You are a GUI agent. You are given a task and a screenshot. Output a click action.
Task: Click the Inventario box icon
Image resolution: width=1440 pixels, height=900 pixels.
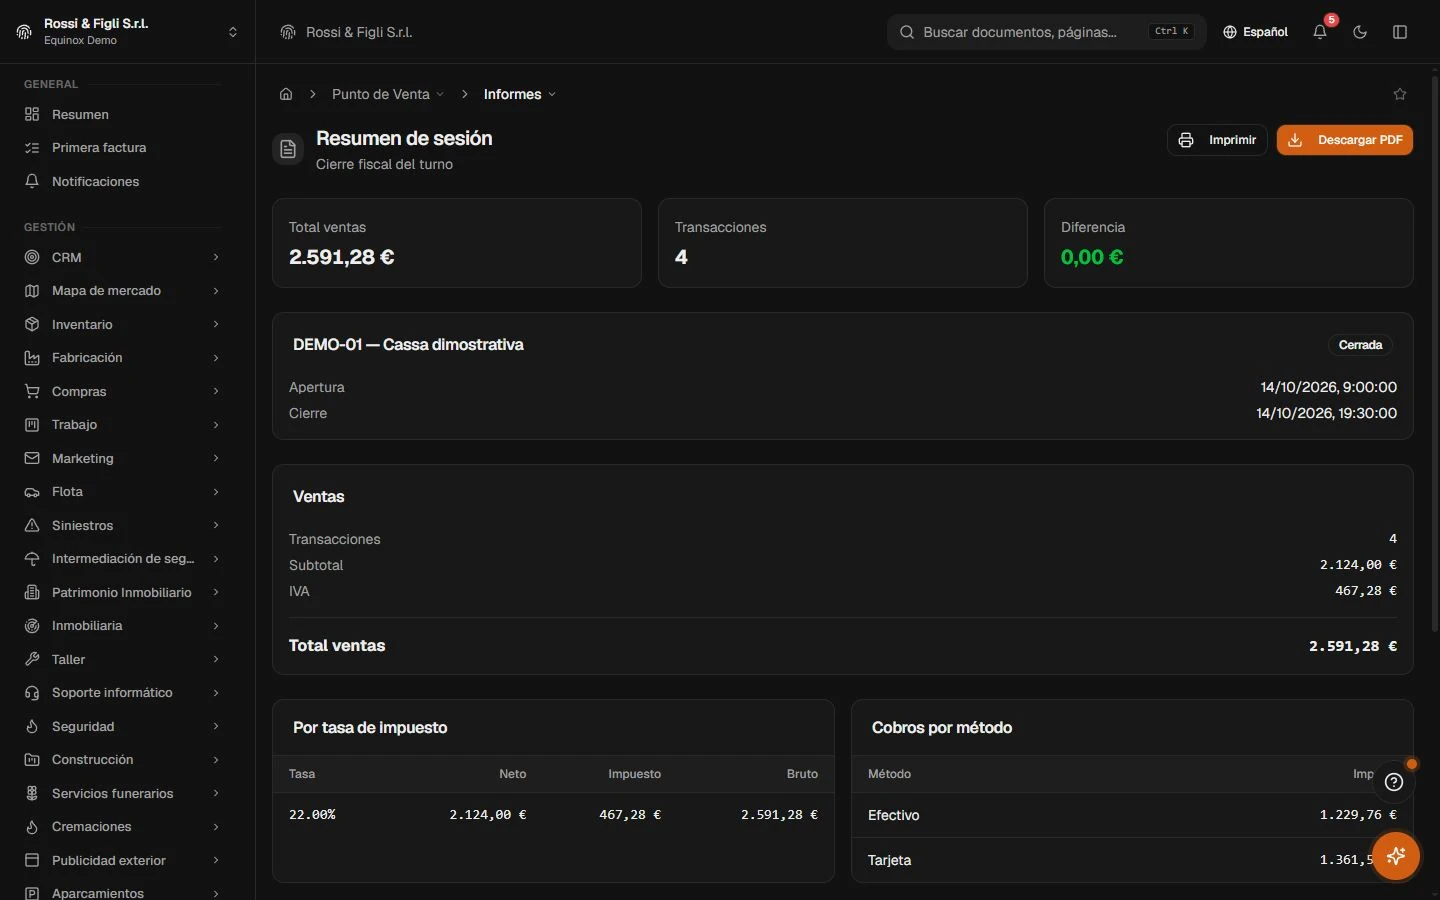tap(32, 325)
